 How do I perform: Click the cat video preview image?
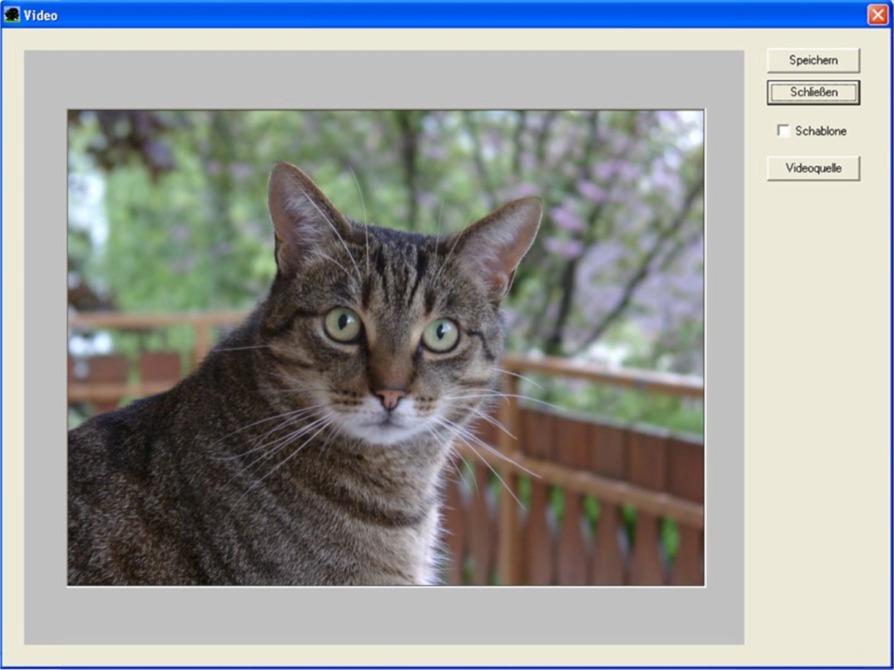386,348
